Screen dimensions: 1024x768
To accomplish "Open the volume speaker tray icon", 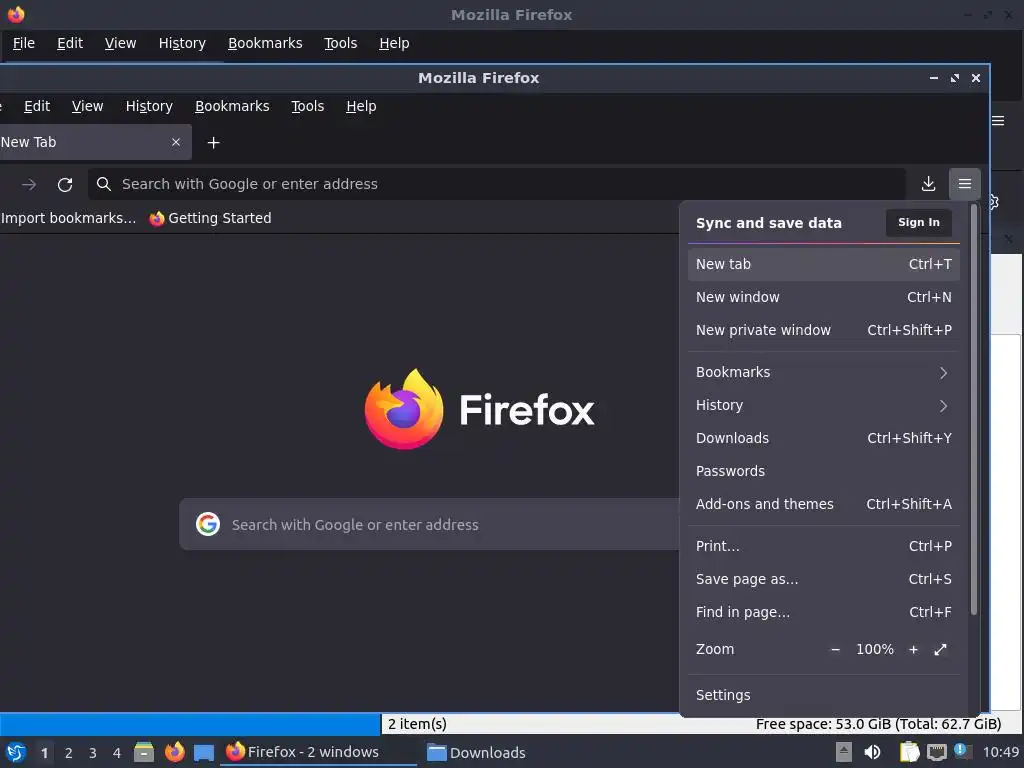I will click(872, 752).
